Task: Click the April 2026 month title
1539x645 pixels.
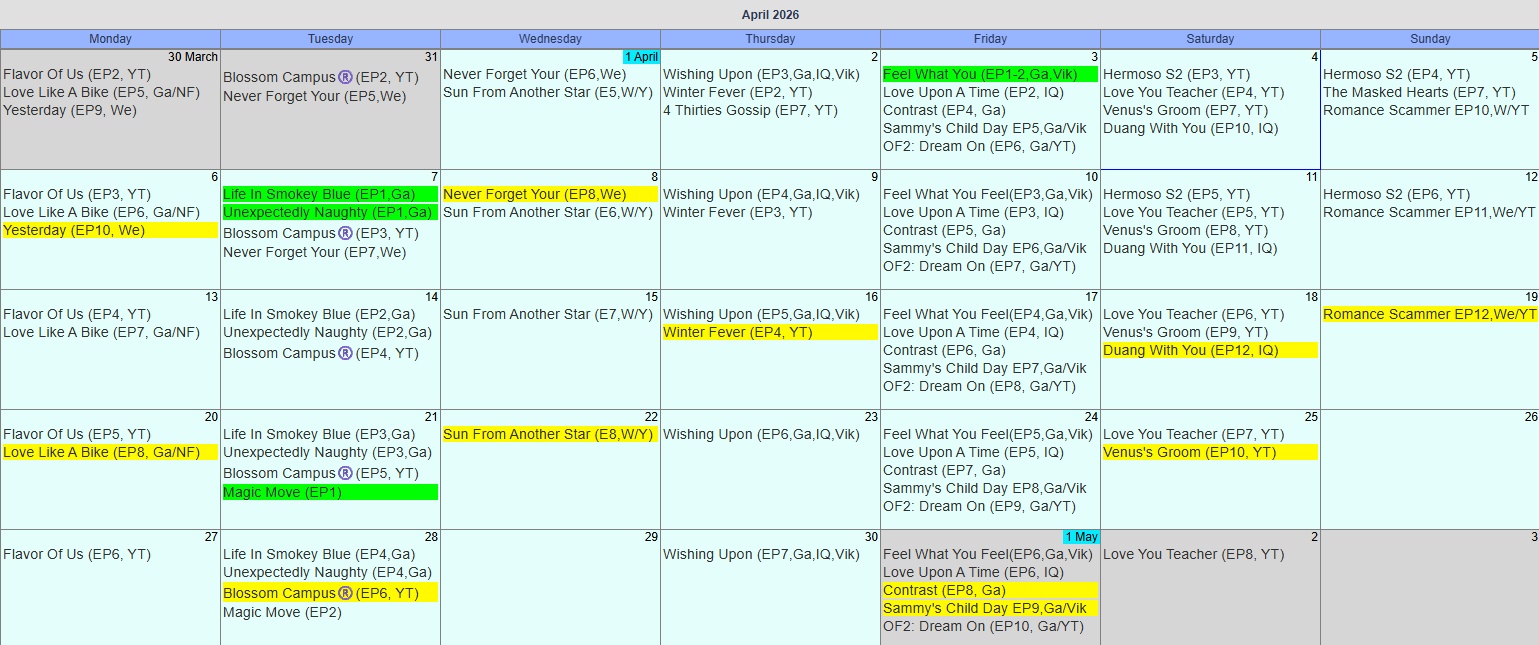Action: point(770,15)
